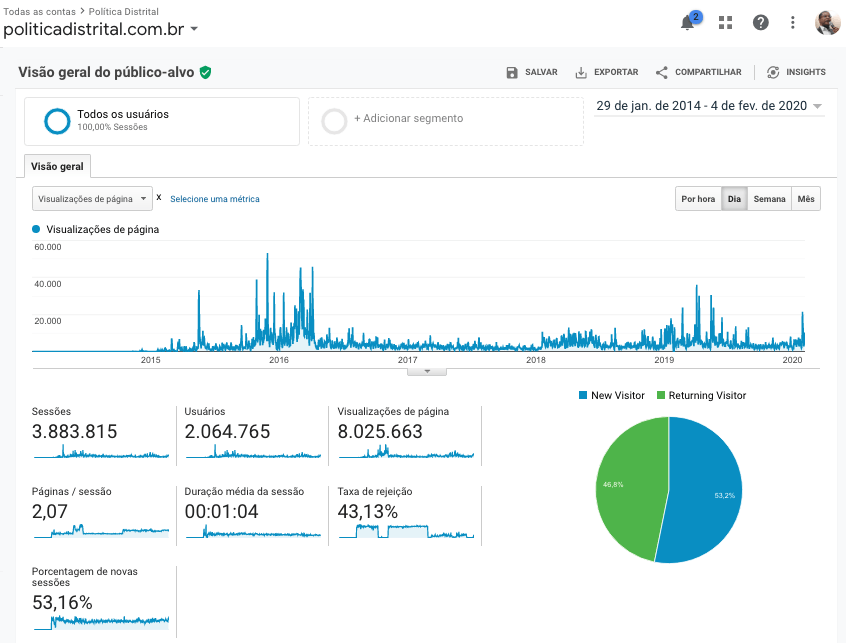846x643 pixels.
Task: Open the three-dot more options menu
Action: click(x=793, y=23)
